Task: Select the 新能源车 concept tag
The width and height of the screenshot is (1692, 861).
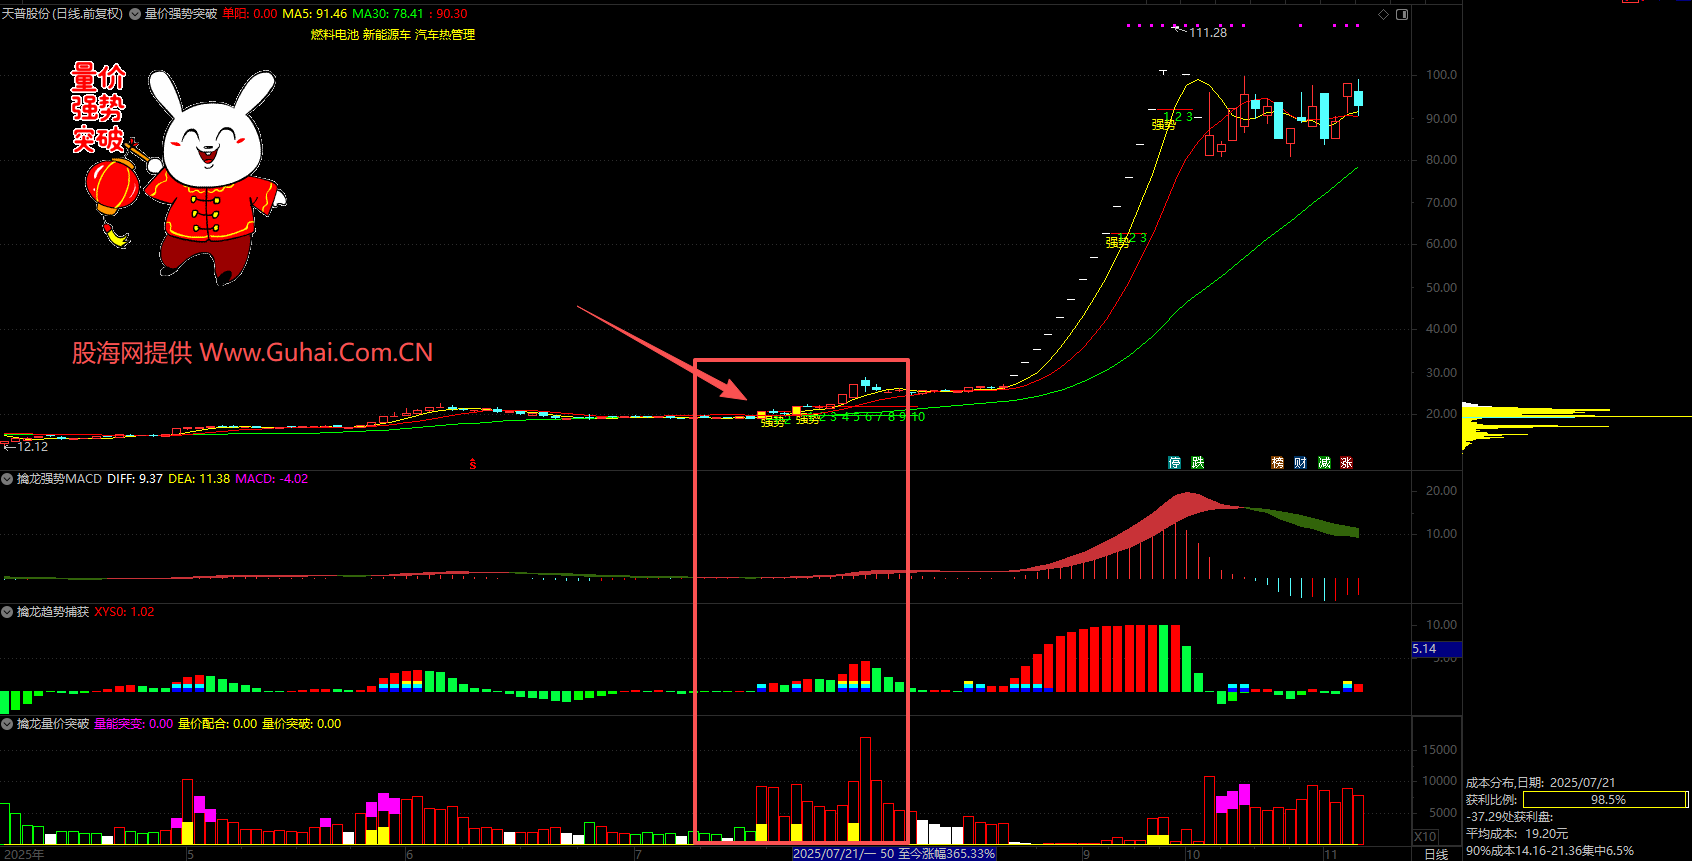Action: click(x=386, y=34)
